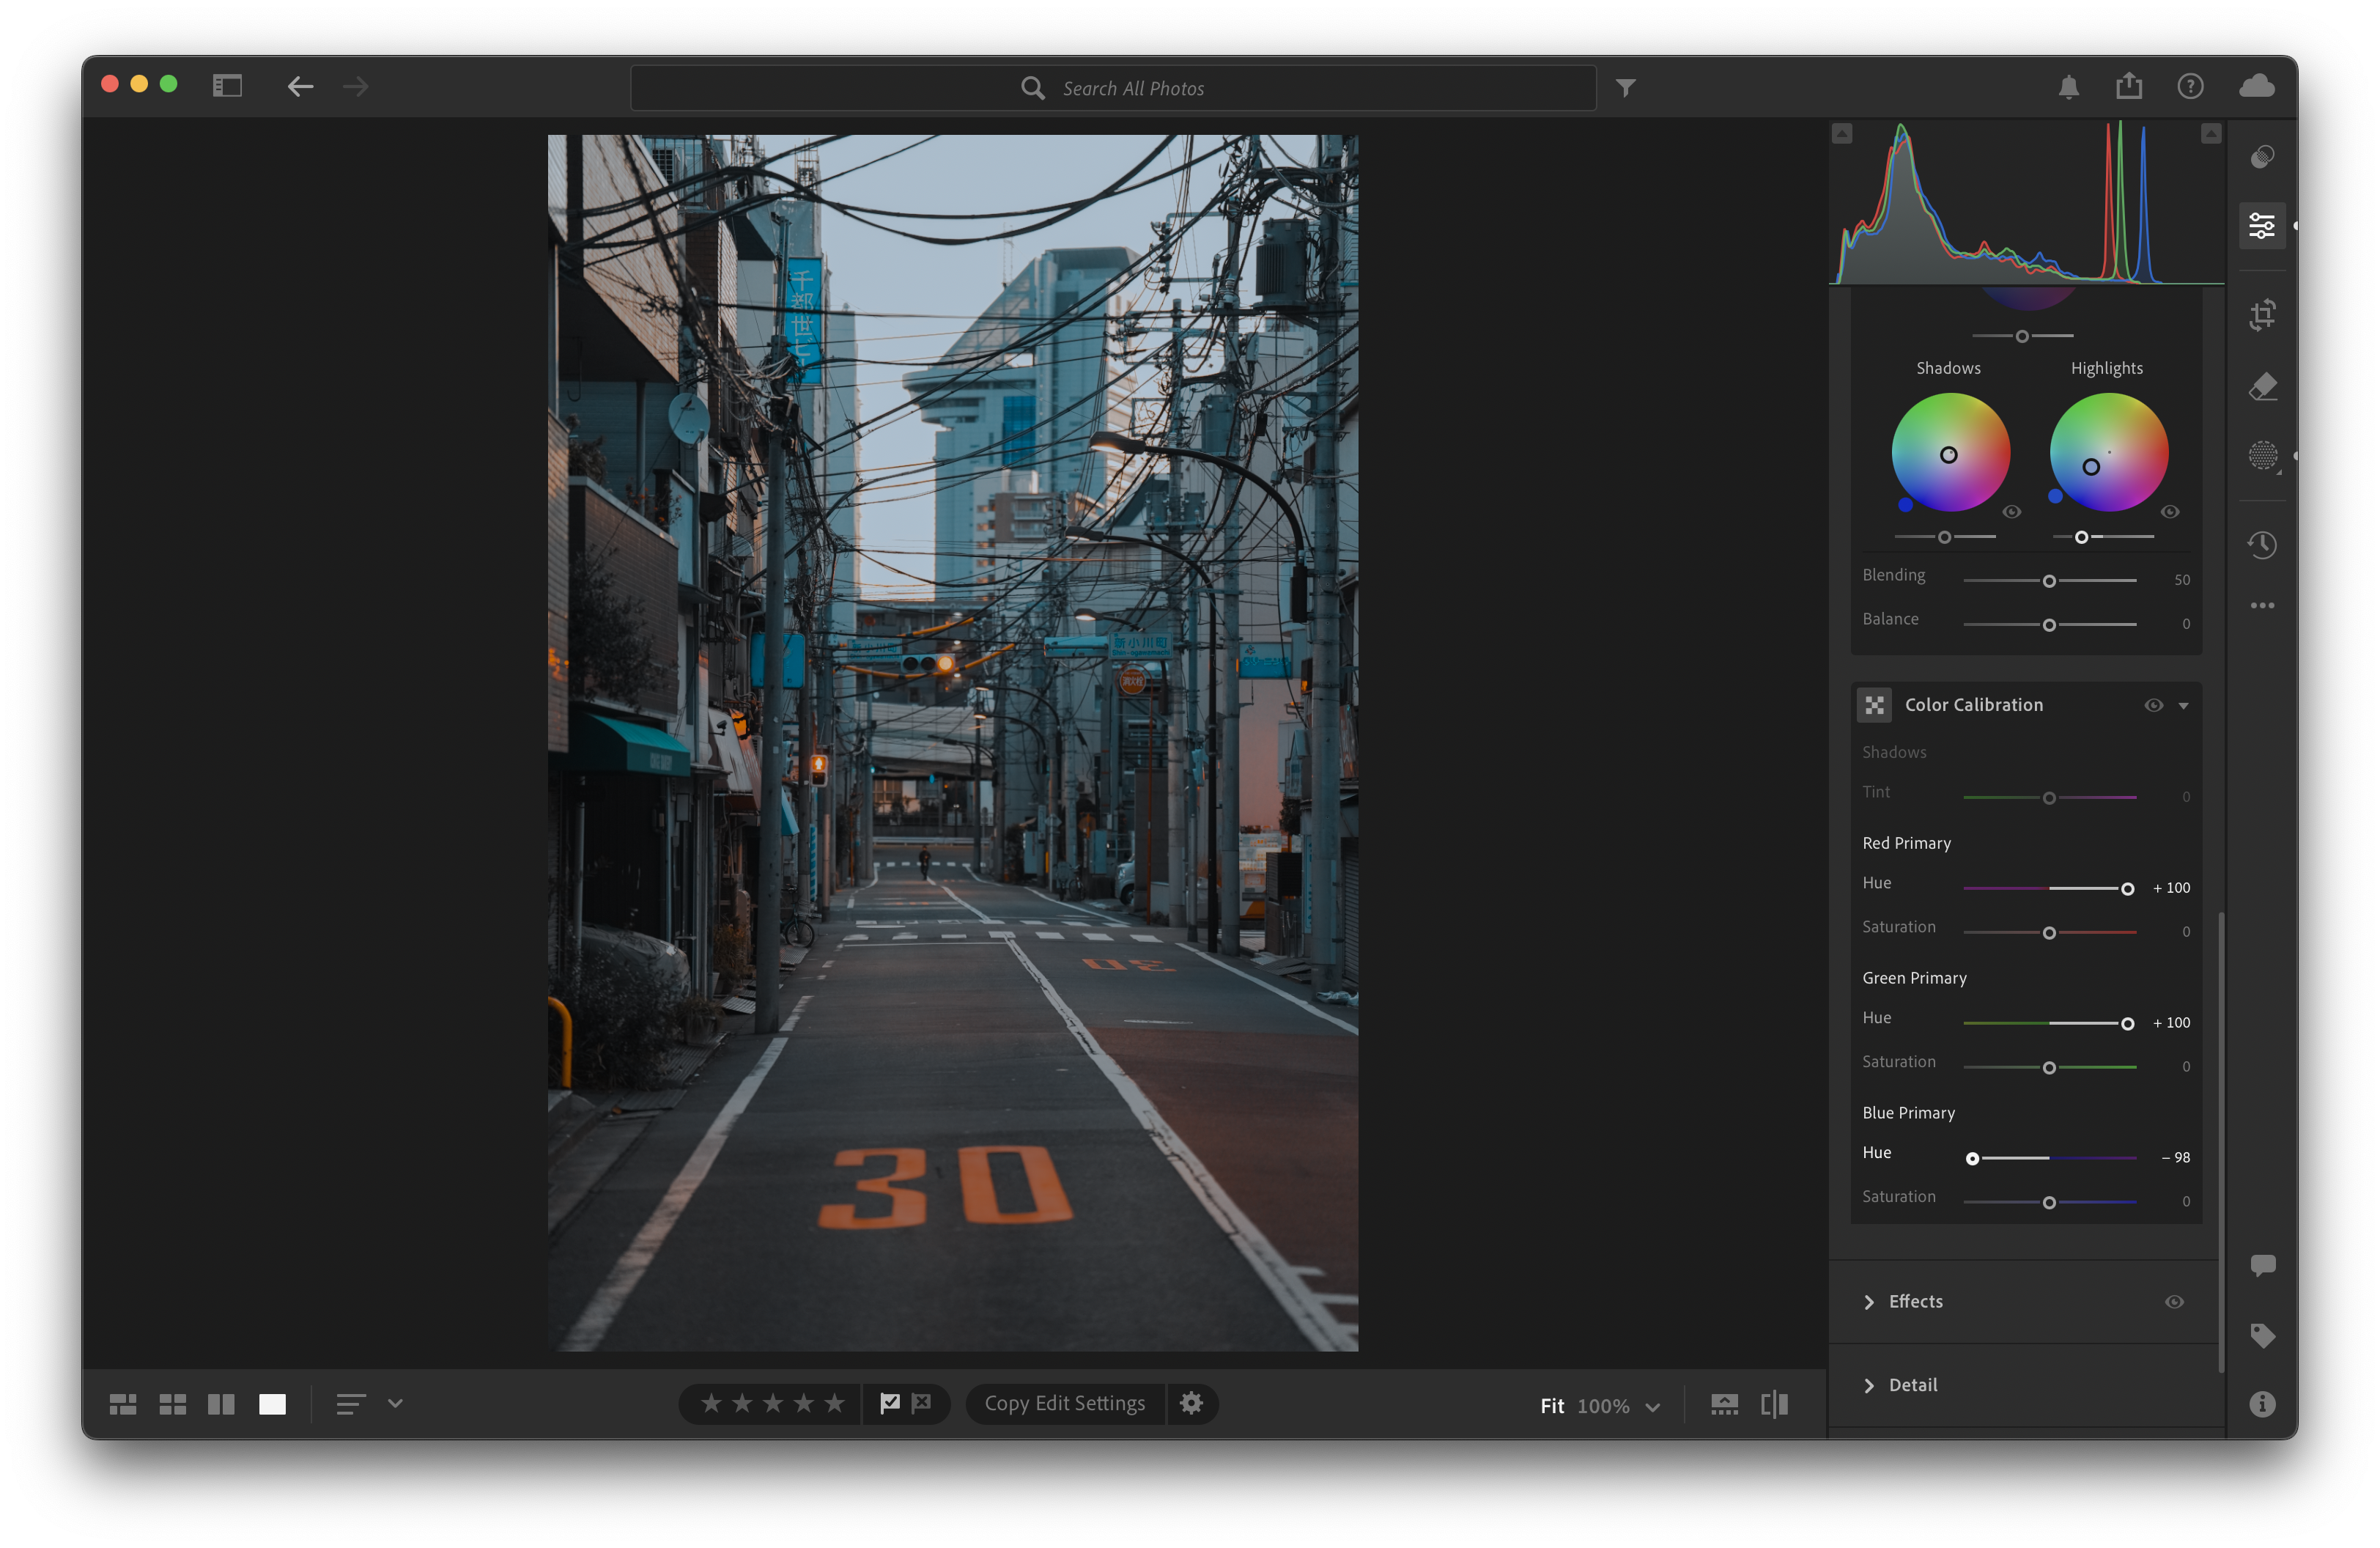Image resolution: width=2380 pixels, height=1548 pixels.
Task: Flag photo as rejected
Action: click(921, 1403)
